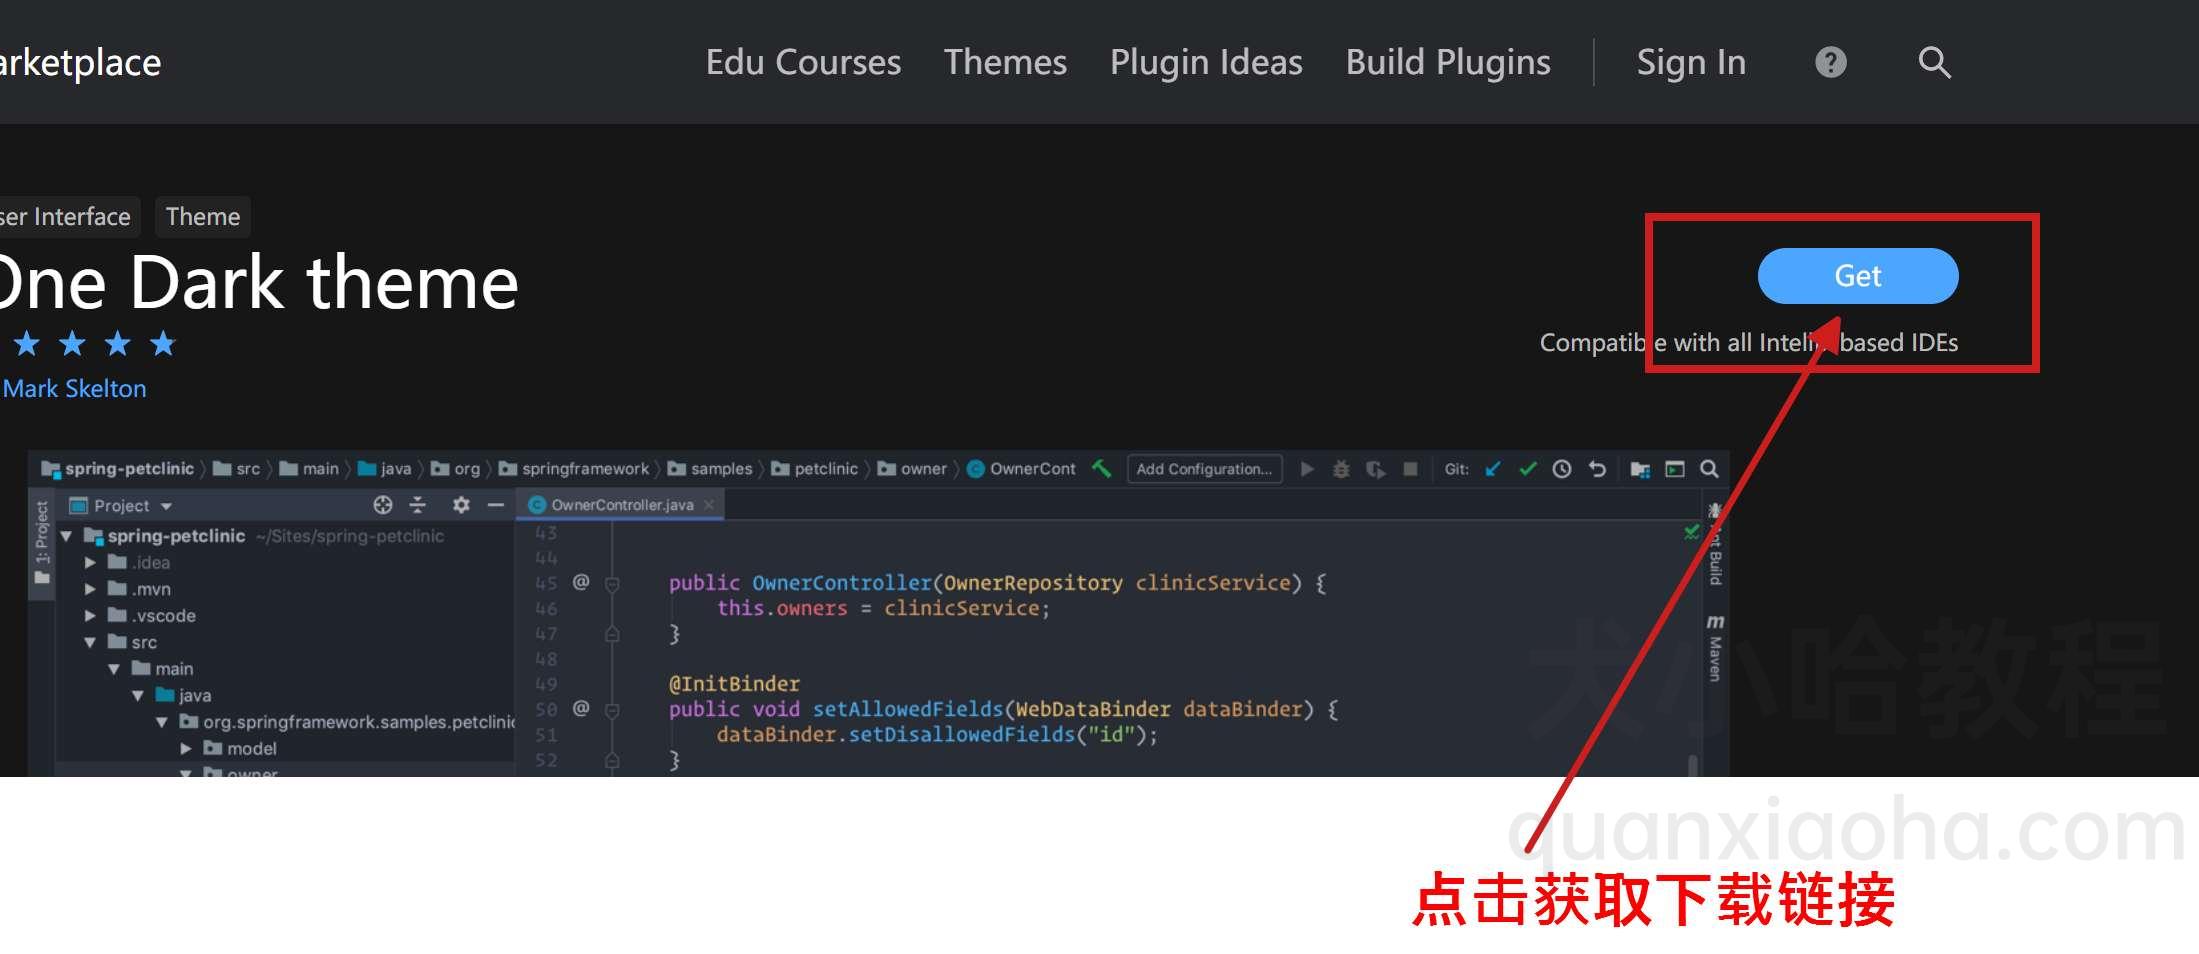Image resolution: width=2199 pixels, height=954 pixels.
Task: Click springframework breadcrumb segment
Action: click(x=574, y=469)
